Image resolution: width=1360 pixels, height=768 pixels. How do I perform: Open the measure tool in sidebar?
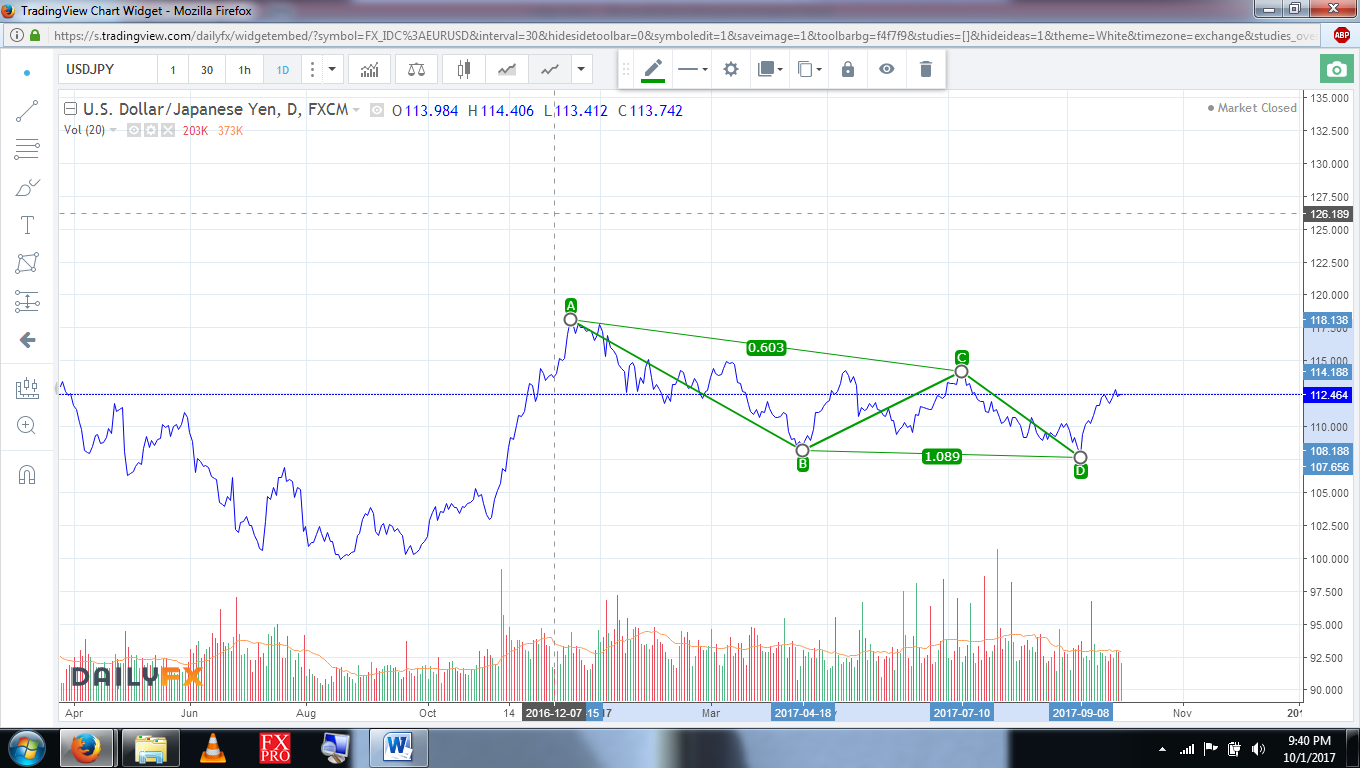pos(27,389)
